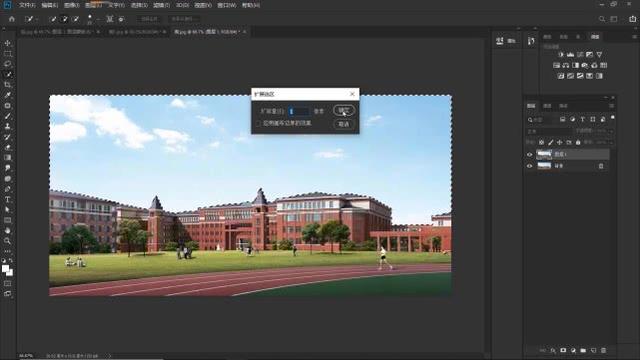Open the 图像(I) menu
The height and width of the screenshot is (360, 640).
click(x=71, y=5)
